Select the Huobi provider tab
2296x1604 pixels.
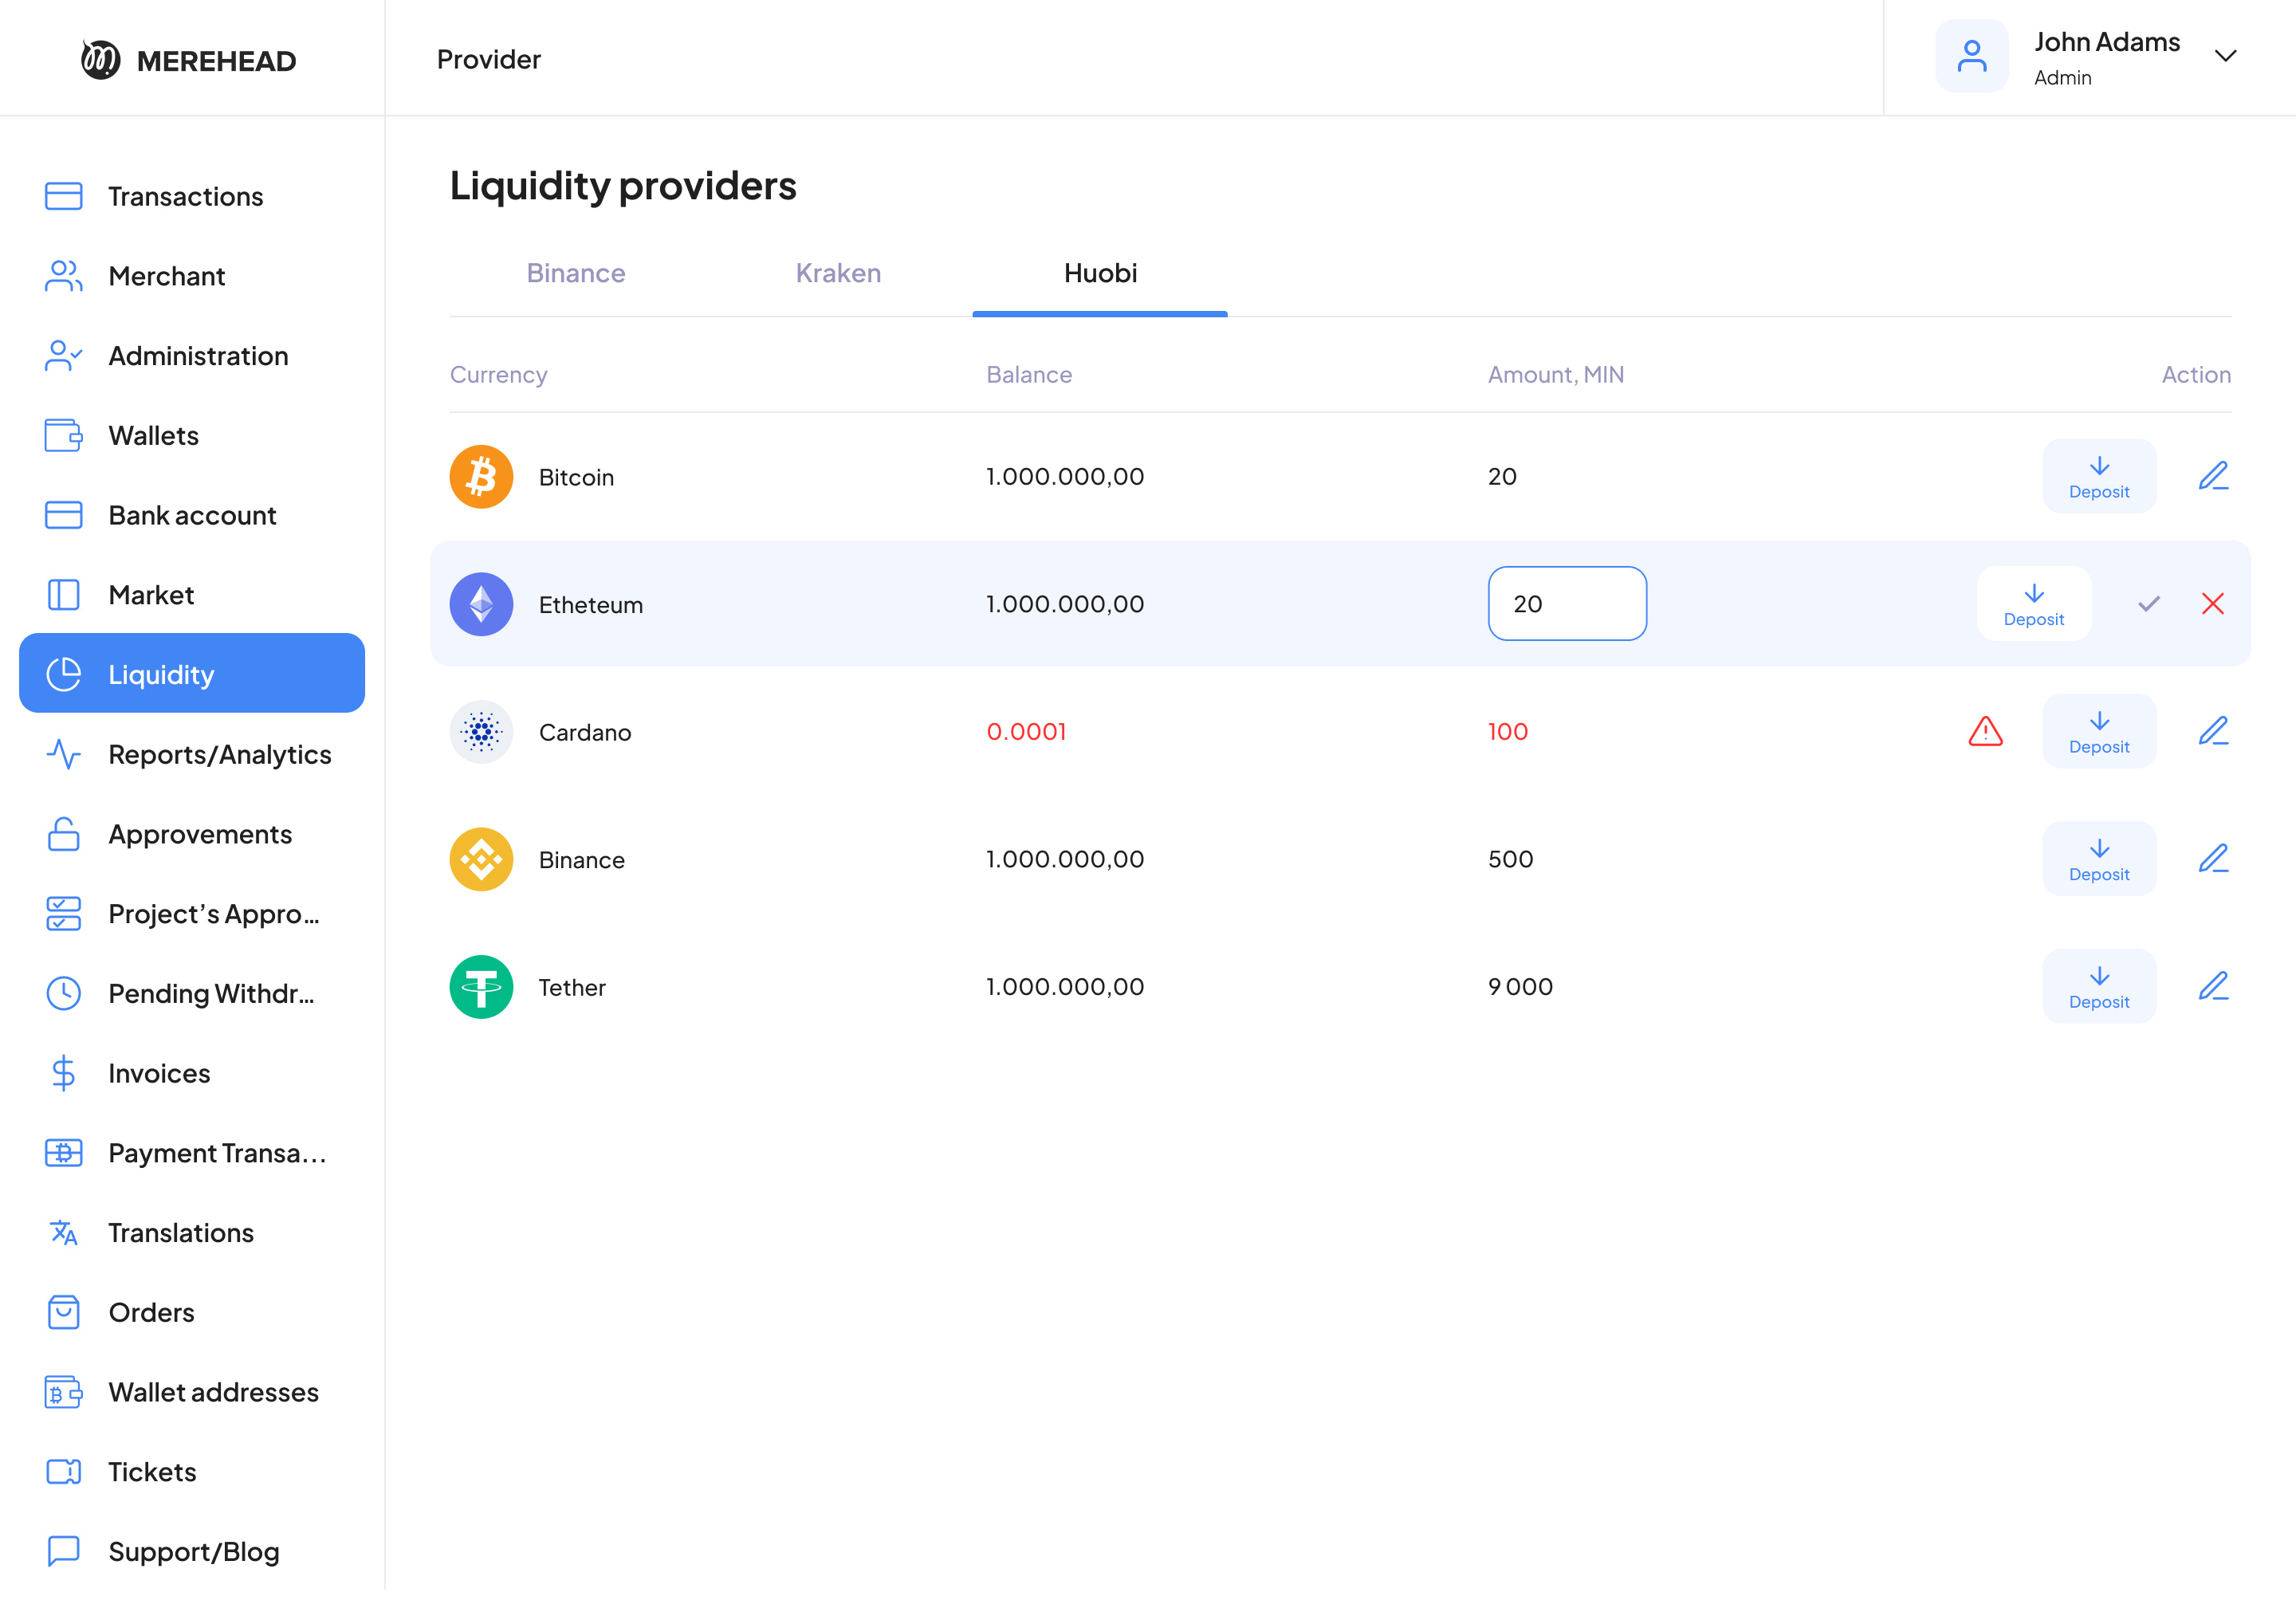[1100, 273]
